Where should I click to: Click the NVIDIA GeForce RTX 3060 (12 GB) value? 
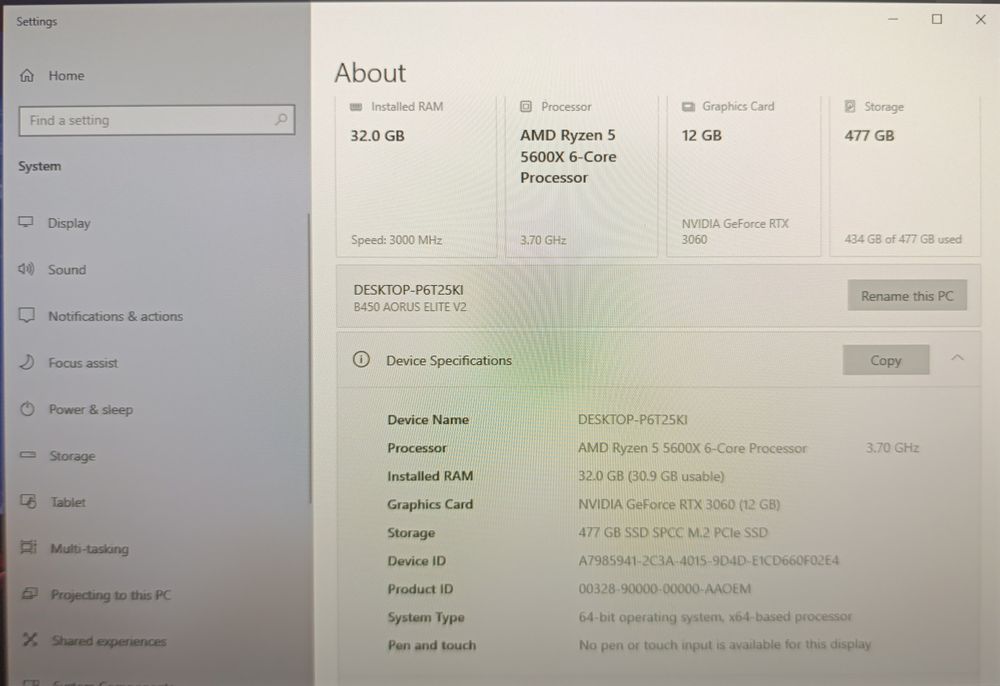coord(679,504)
